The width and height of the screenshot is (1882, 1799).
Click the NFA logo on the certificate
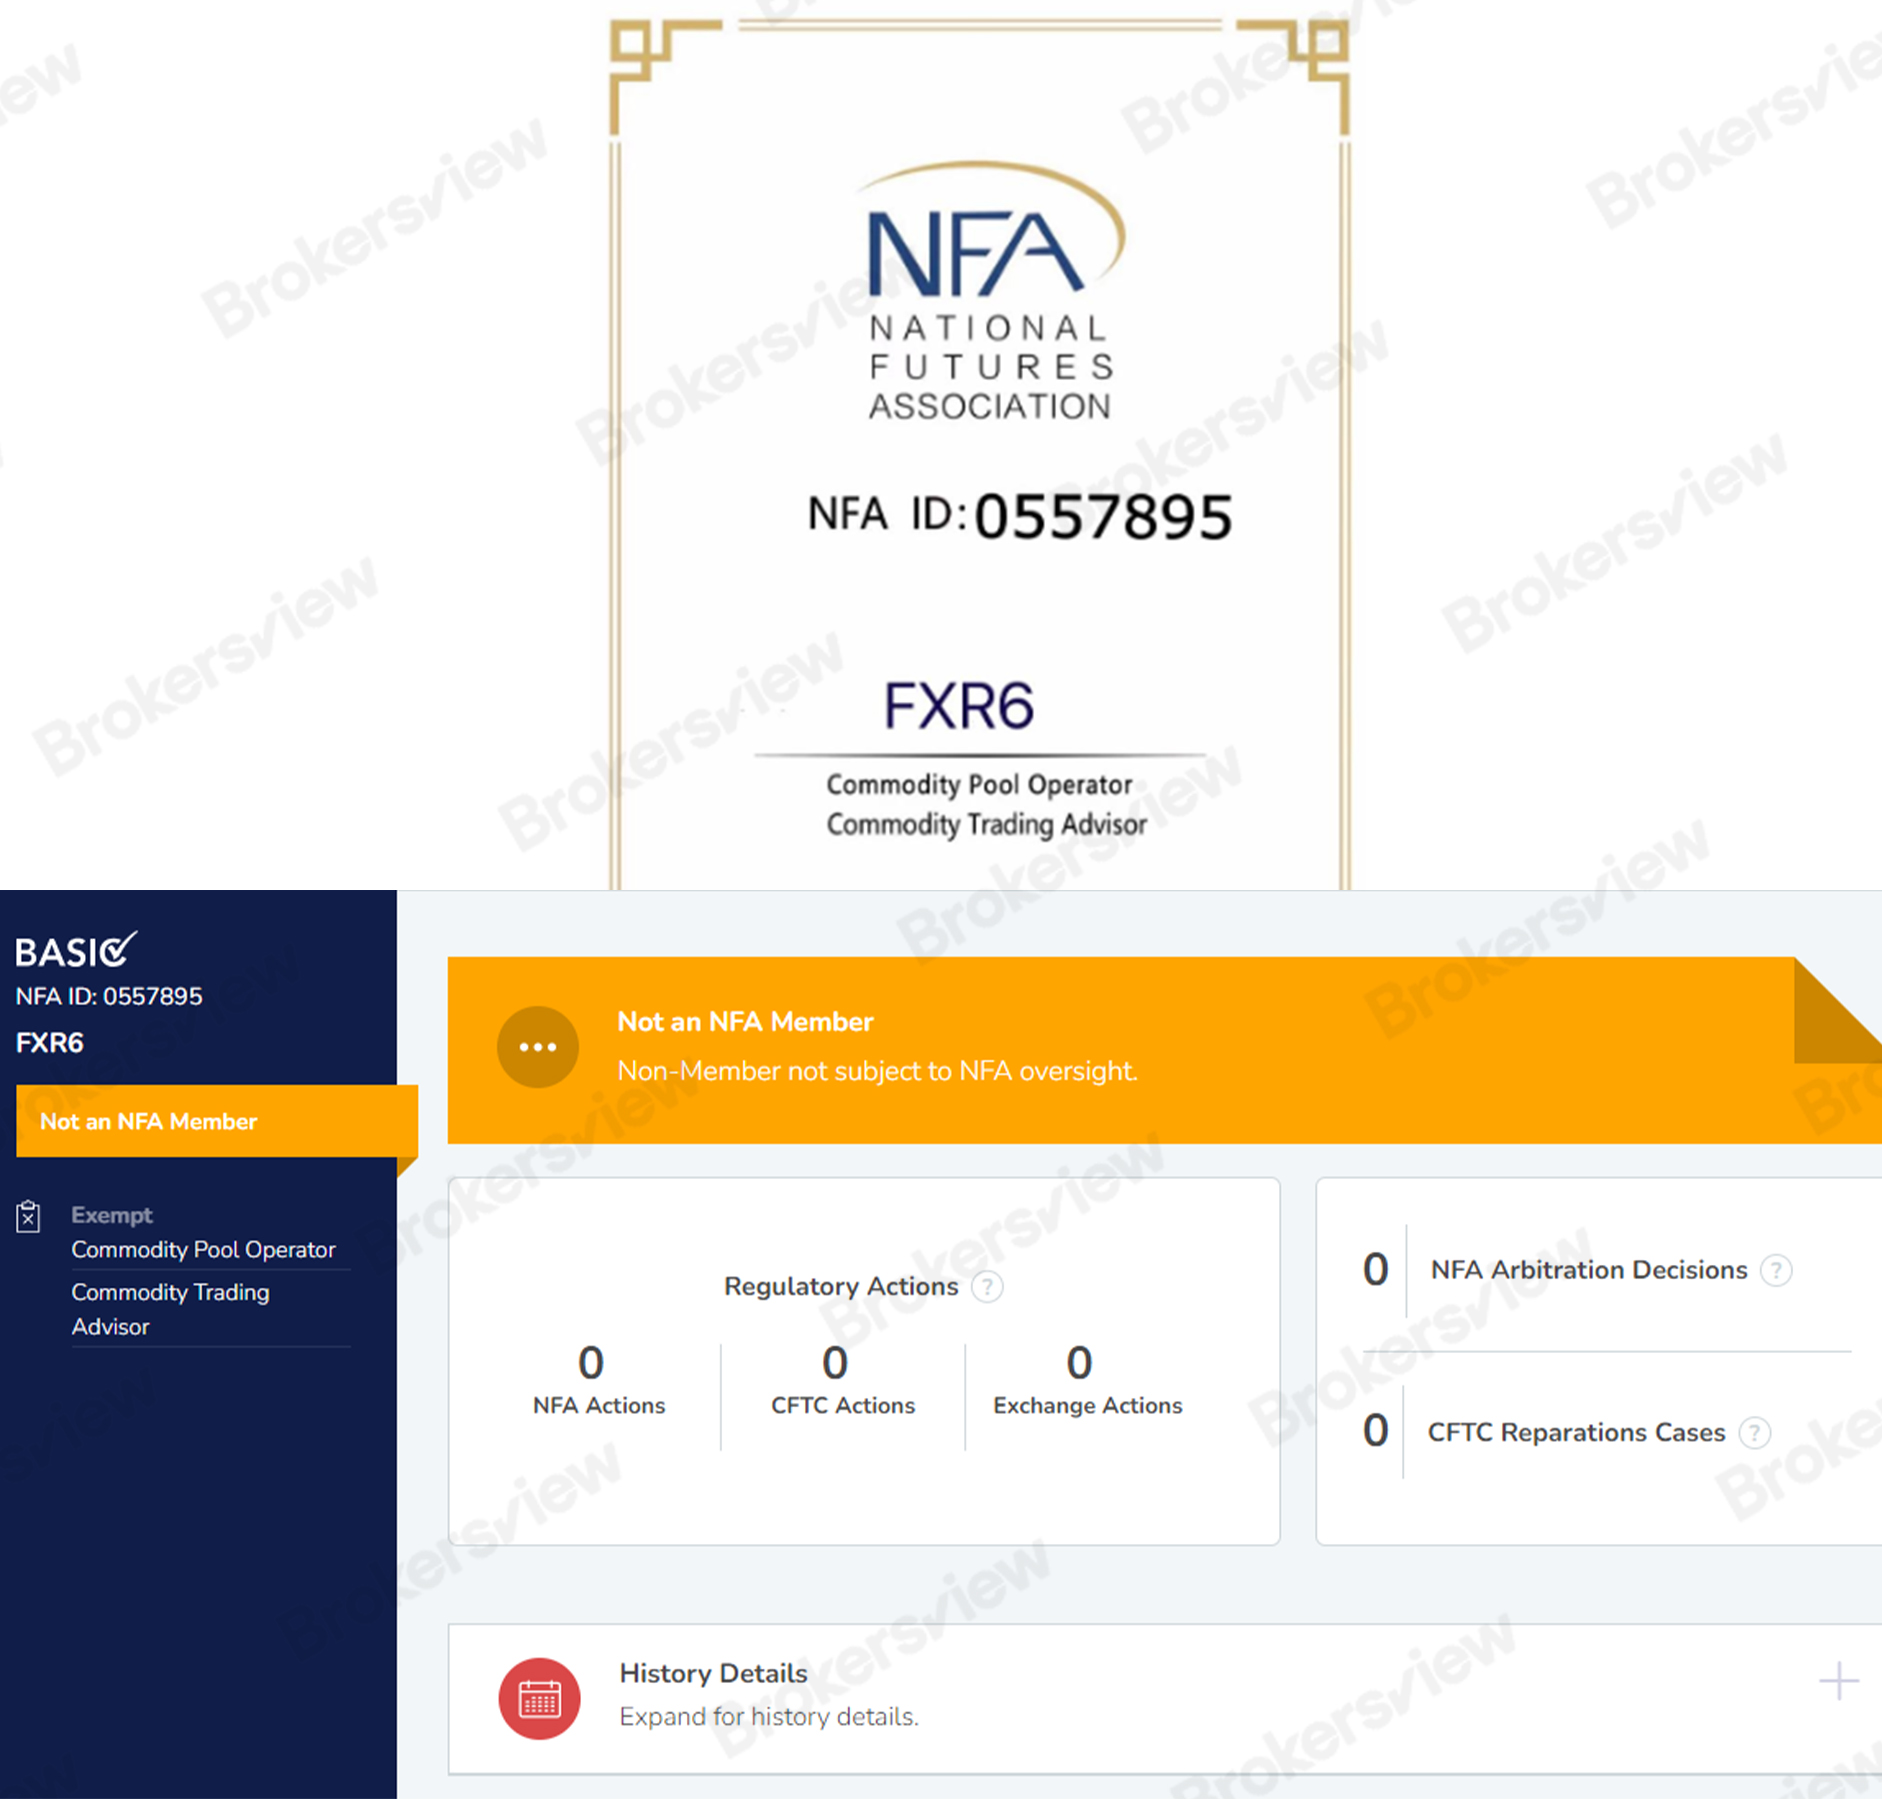click(991, 291)
